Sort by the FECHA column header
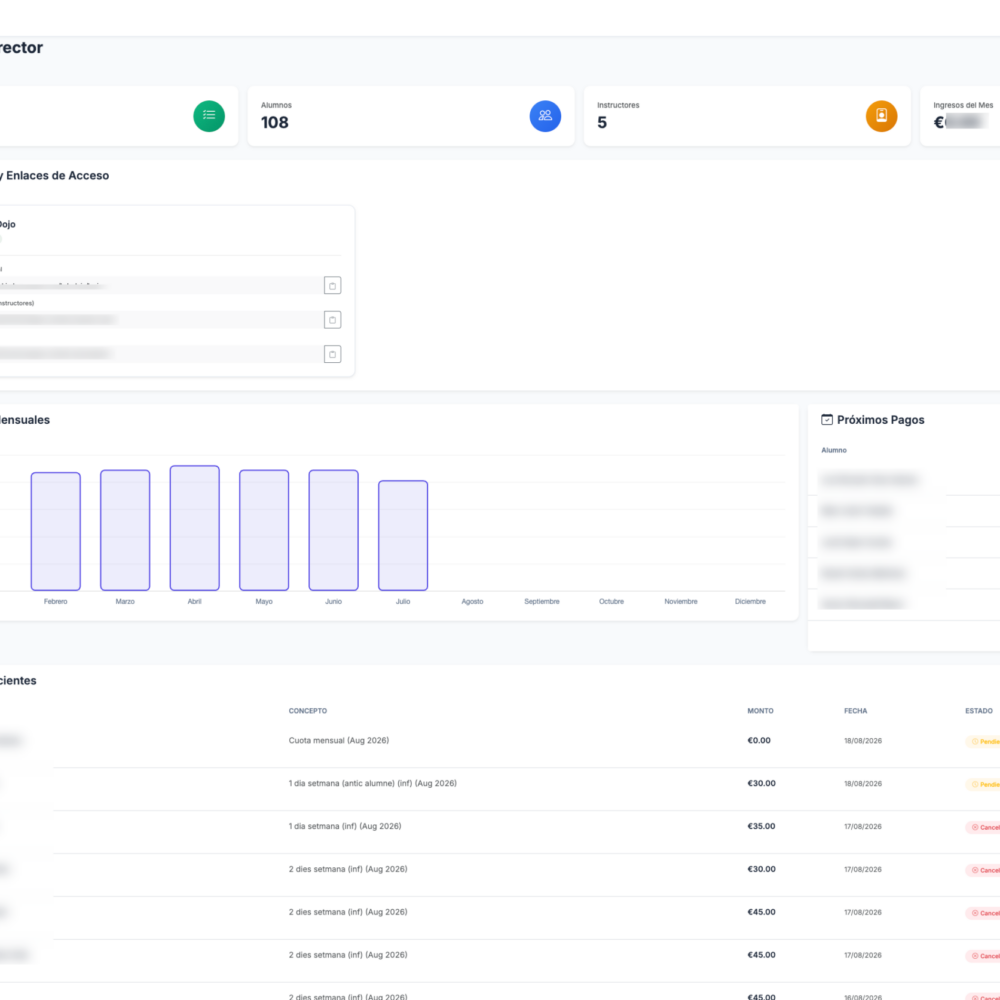1000x1000 pixels. point(855,710)
